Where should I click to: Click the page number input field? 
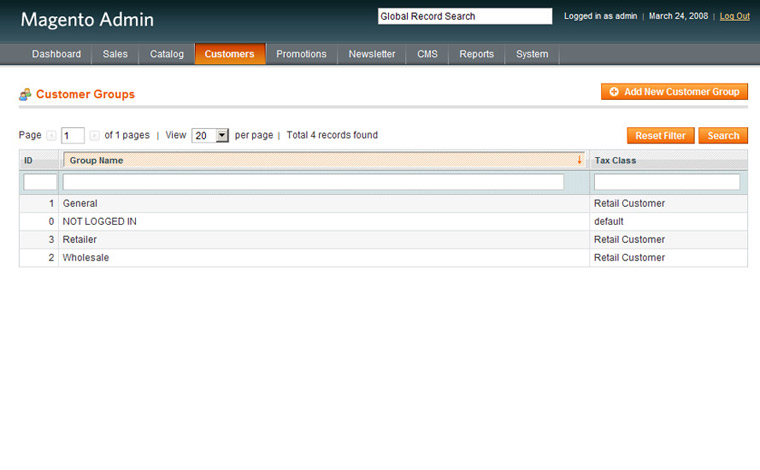tap(73, 136)
